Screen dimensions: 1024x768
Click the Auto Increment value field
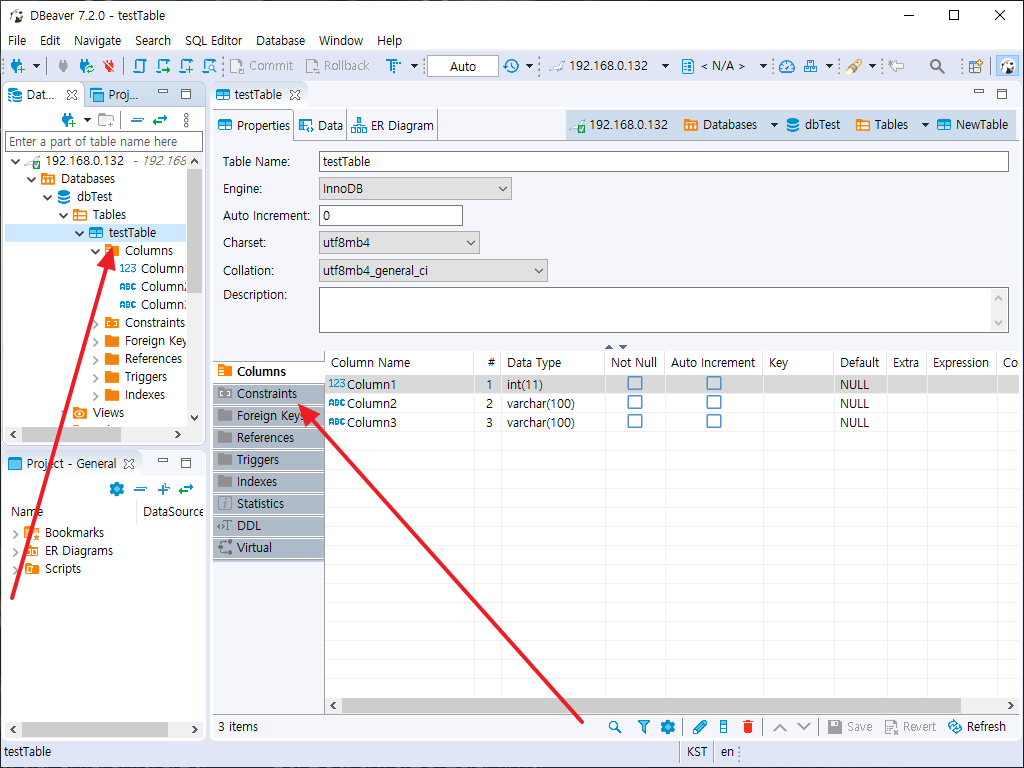coord(391,216)
